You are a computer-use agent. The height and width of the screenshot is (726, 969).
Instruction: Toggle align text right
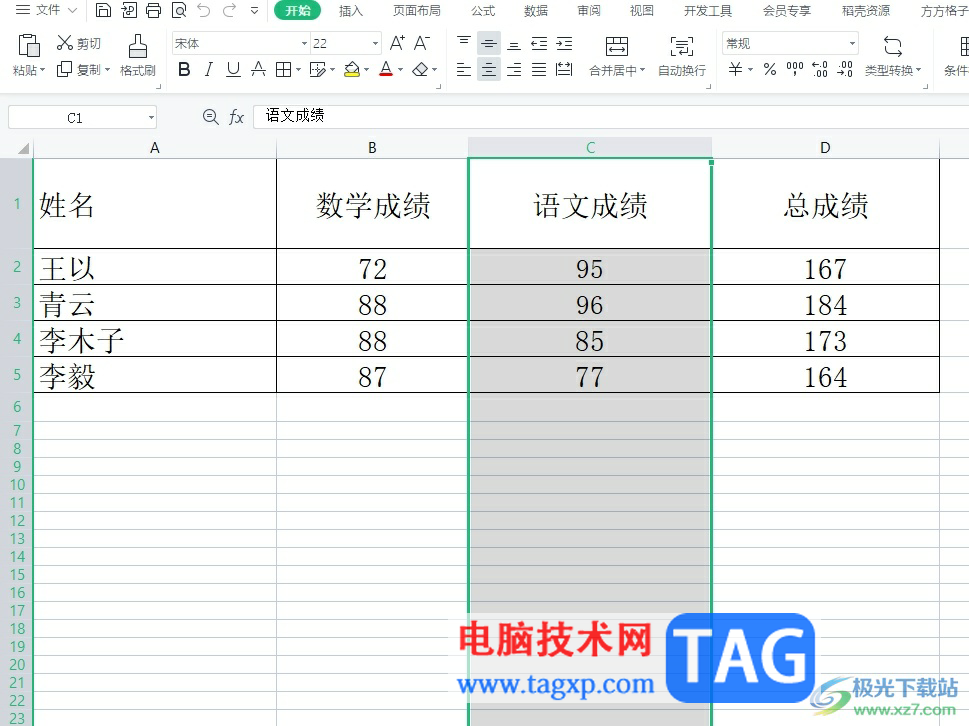tap(514, 69)
